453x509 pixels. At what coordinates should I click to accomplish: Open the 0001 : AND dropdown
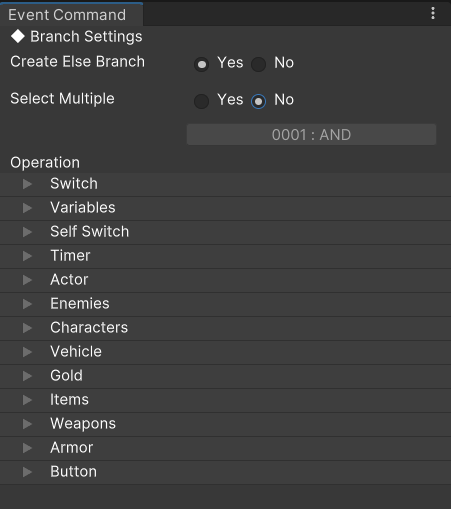pyautogui.click(x=311, y=135)
